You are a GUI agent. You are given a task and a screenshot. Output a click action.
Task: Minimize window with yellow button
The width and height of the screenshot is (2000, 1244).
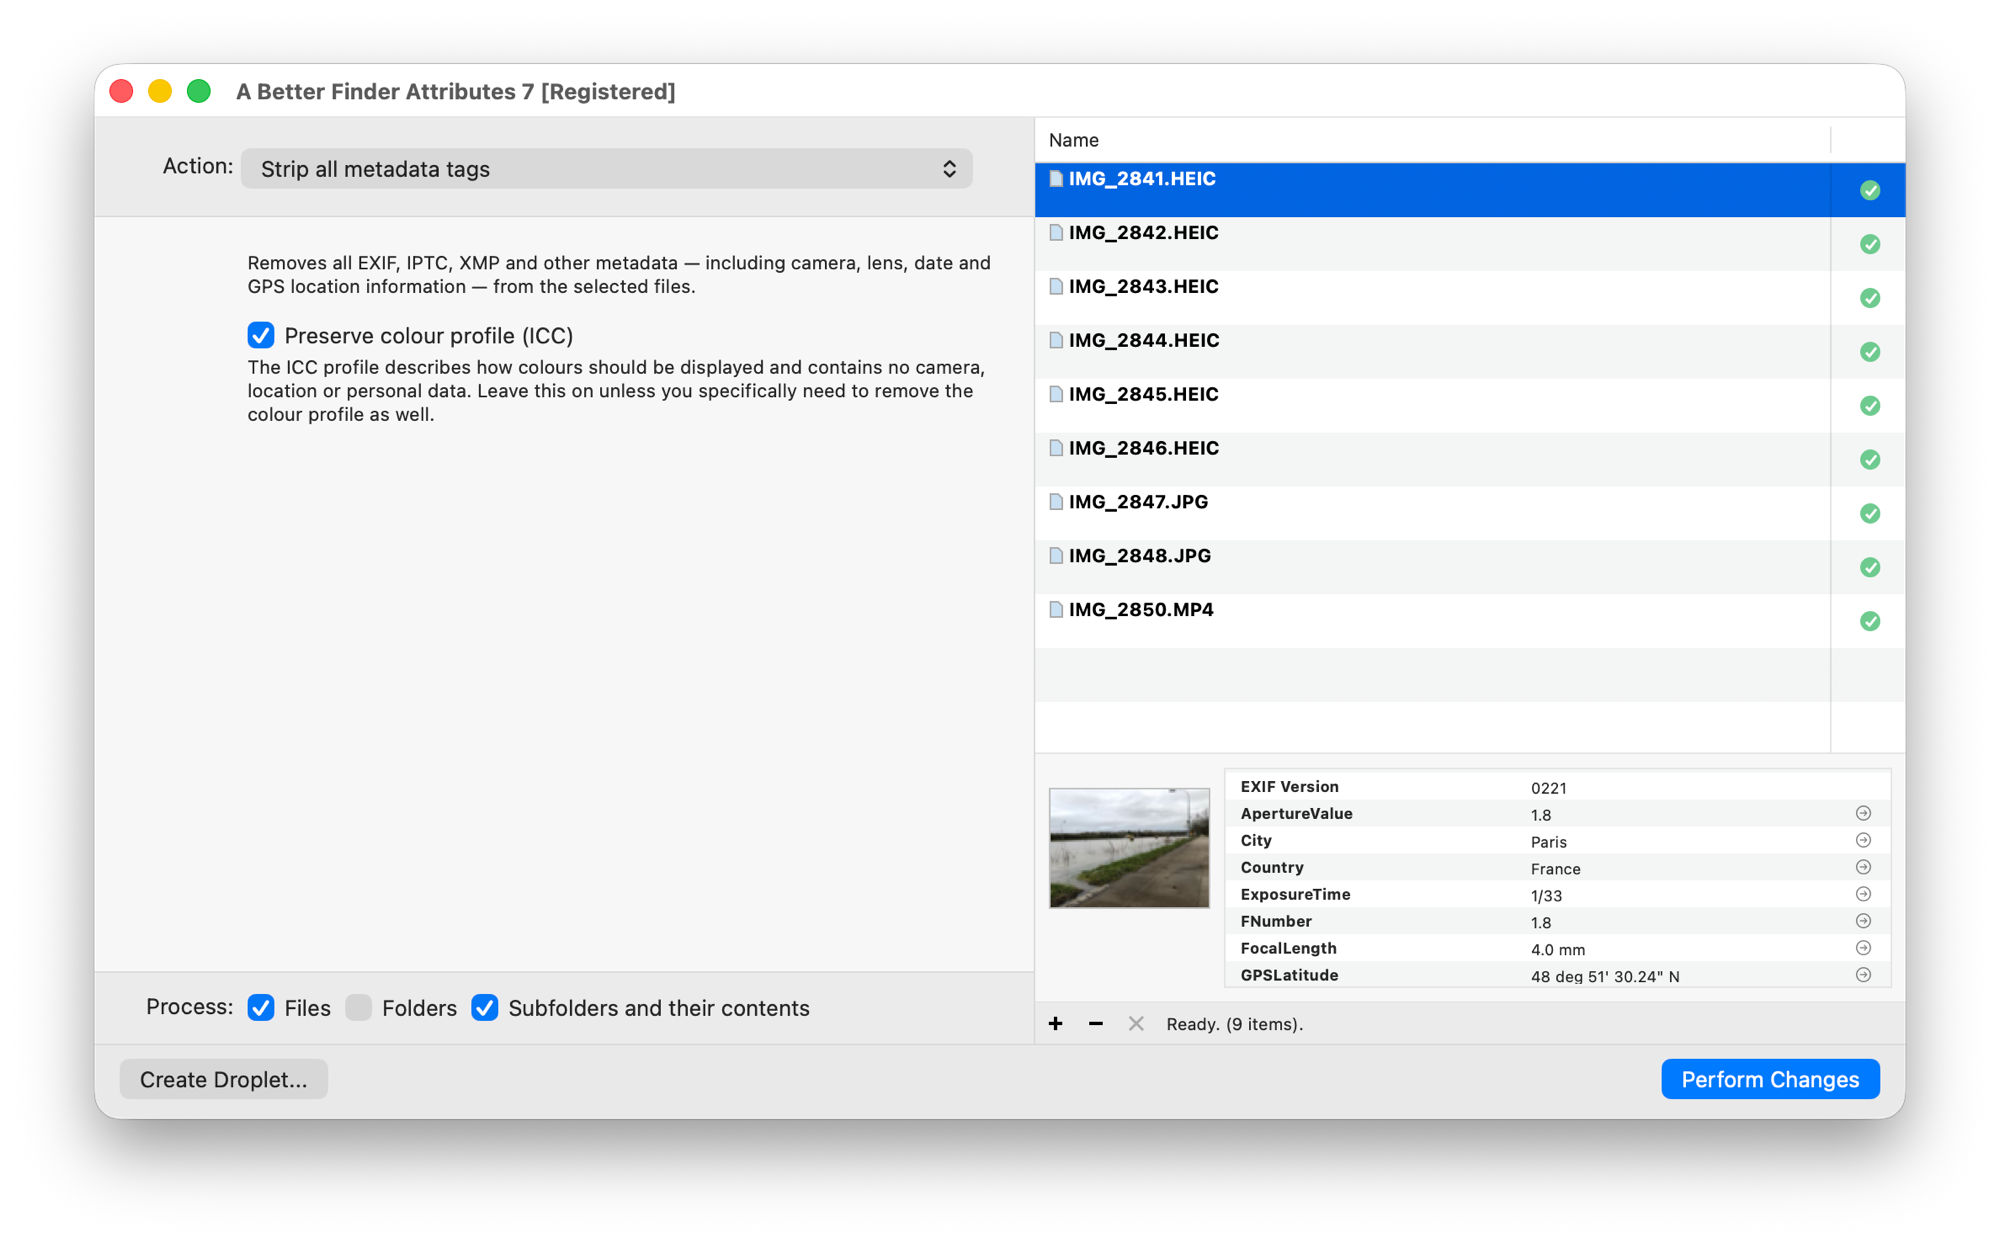point(160,91)
